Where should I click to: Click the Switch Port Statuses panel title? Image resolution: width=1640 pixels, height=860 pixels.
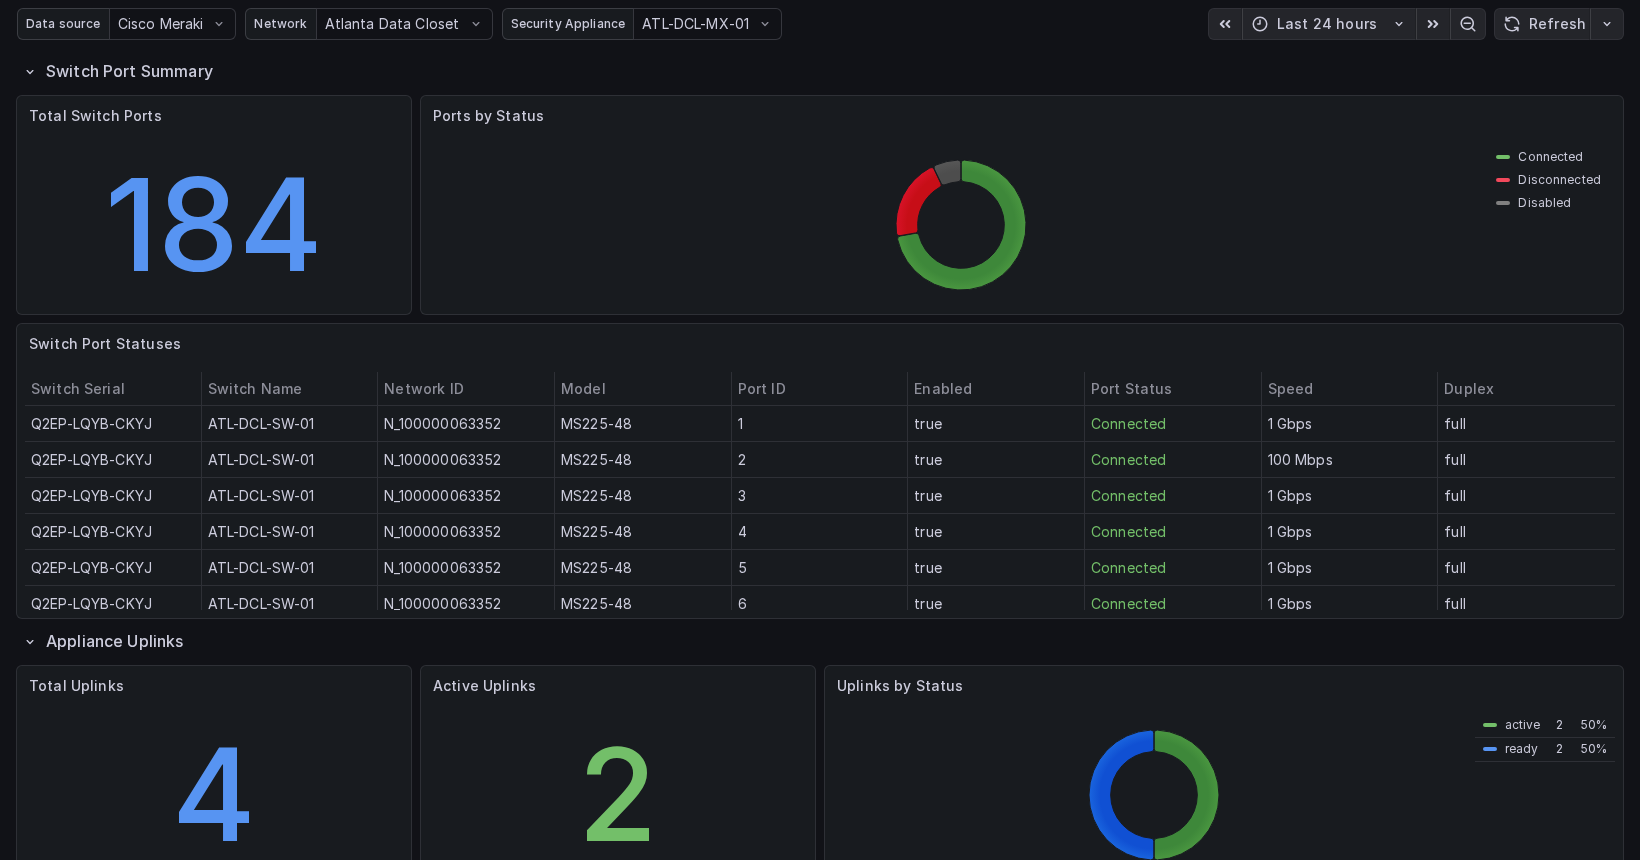click(x=105, y=344)
